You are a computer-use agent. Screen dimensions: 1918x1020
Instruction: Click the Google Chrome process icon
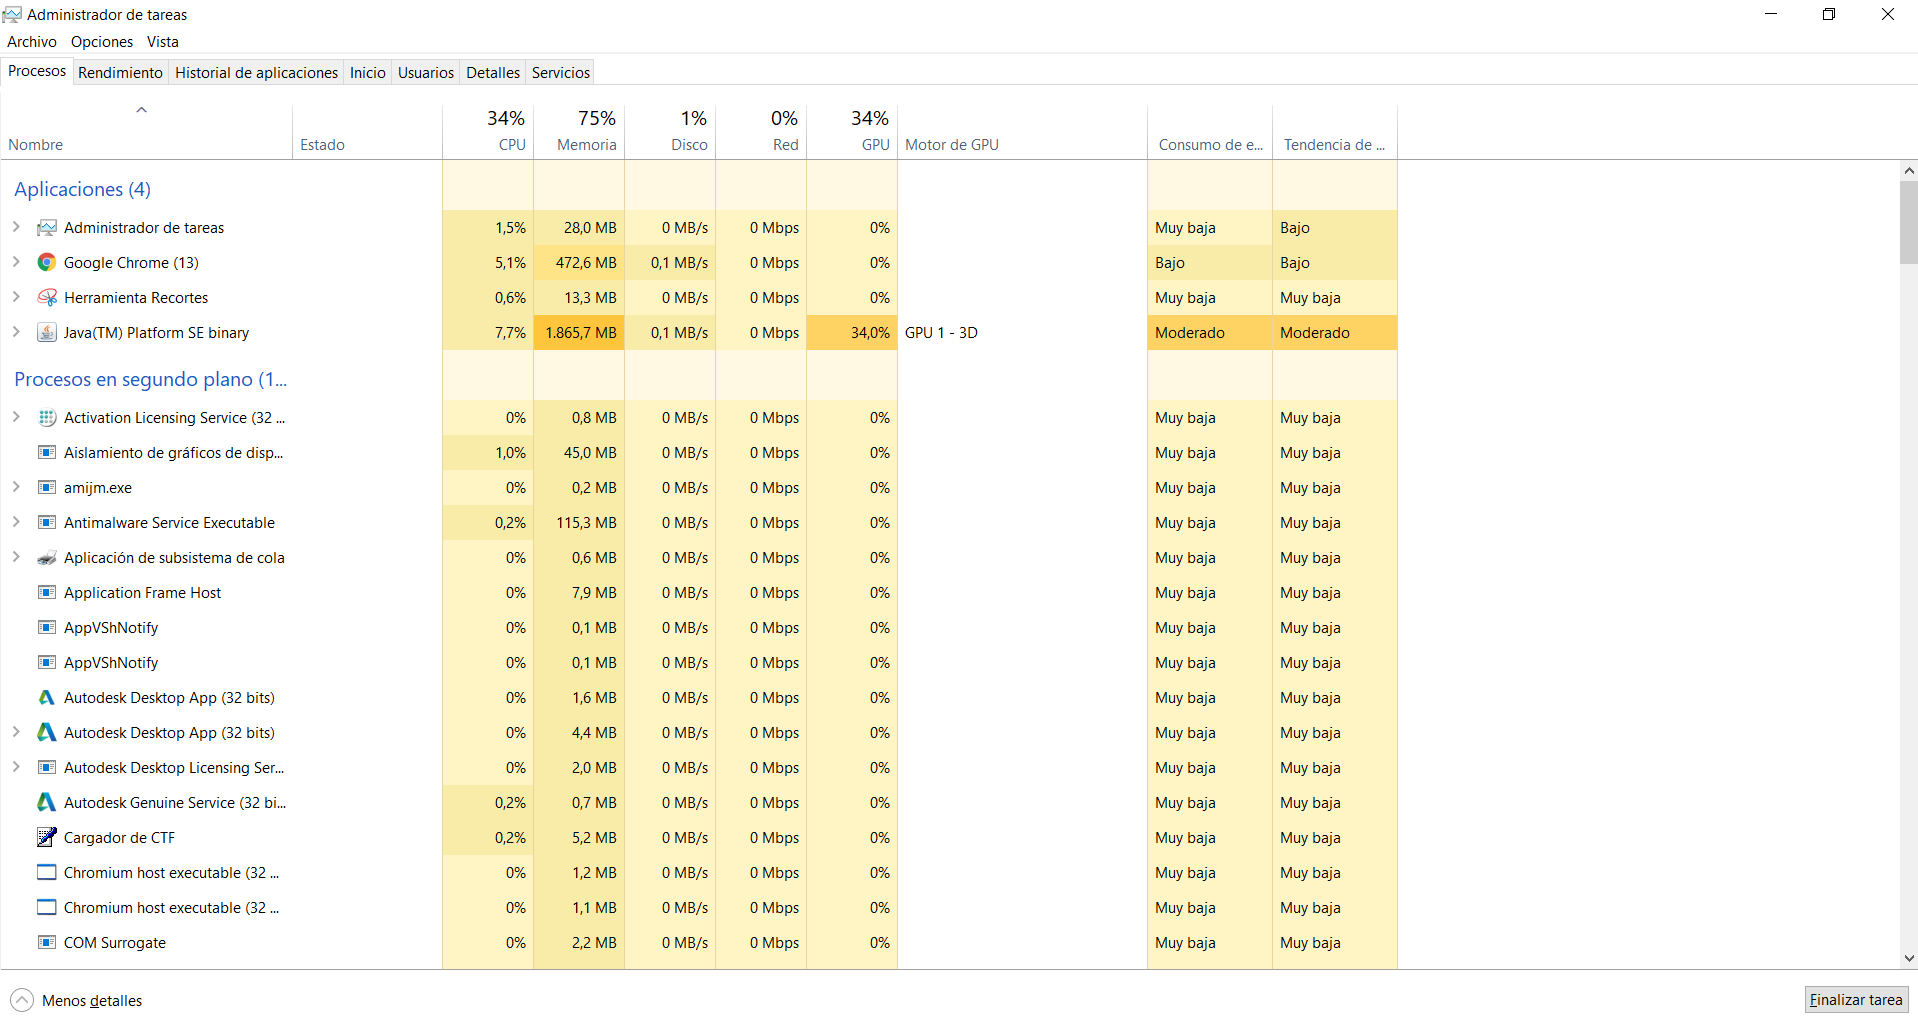pos(46,263)
